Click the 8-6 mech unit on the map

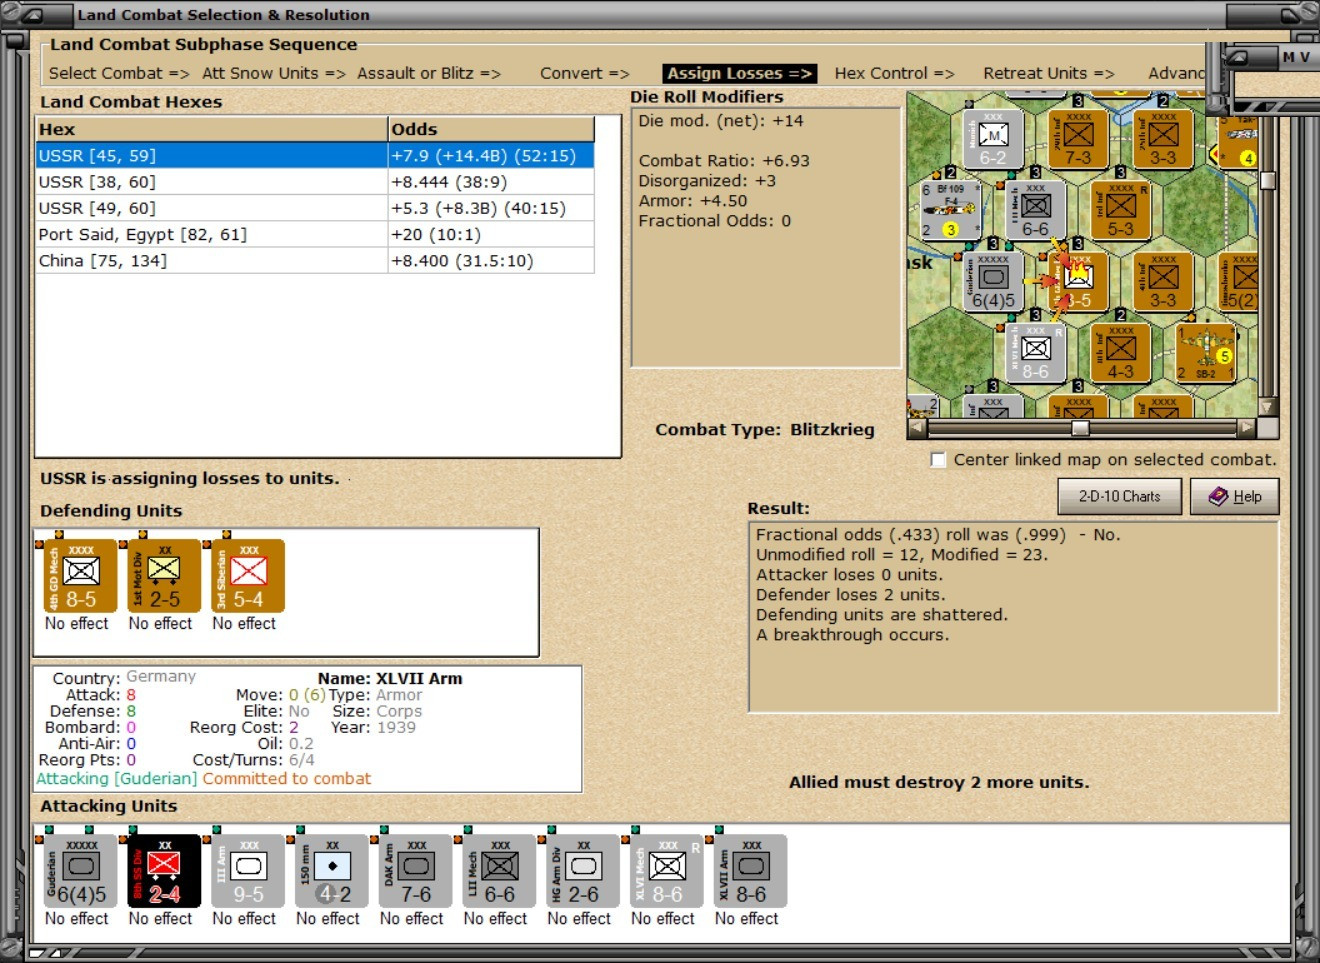[x=1035, y=352]
